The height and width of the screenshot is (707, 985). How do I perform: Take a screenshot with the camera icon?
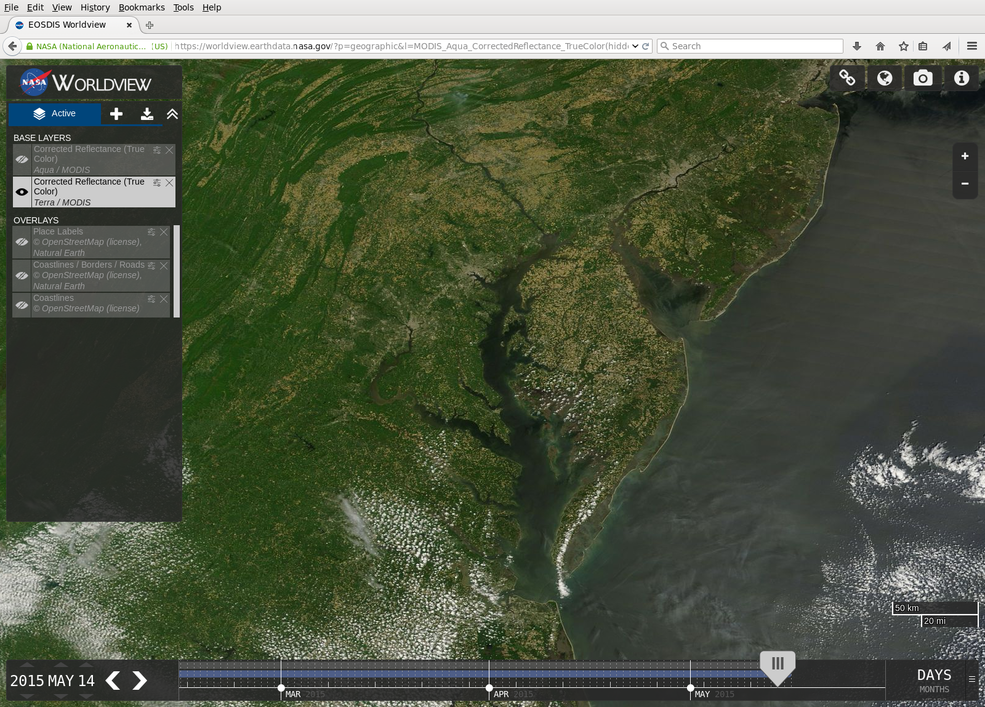(922, 77)
